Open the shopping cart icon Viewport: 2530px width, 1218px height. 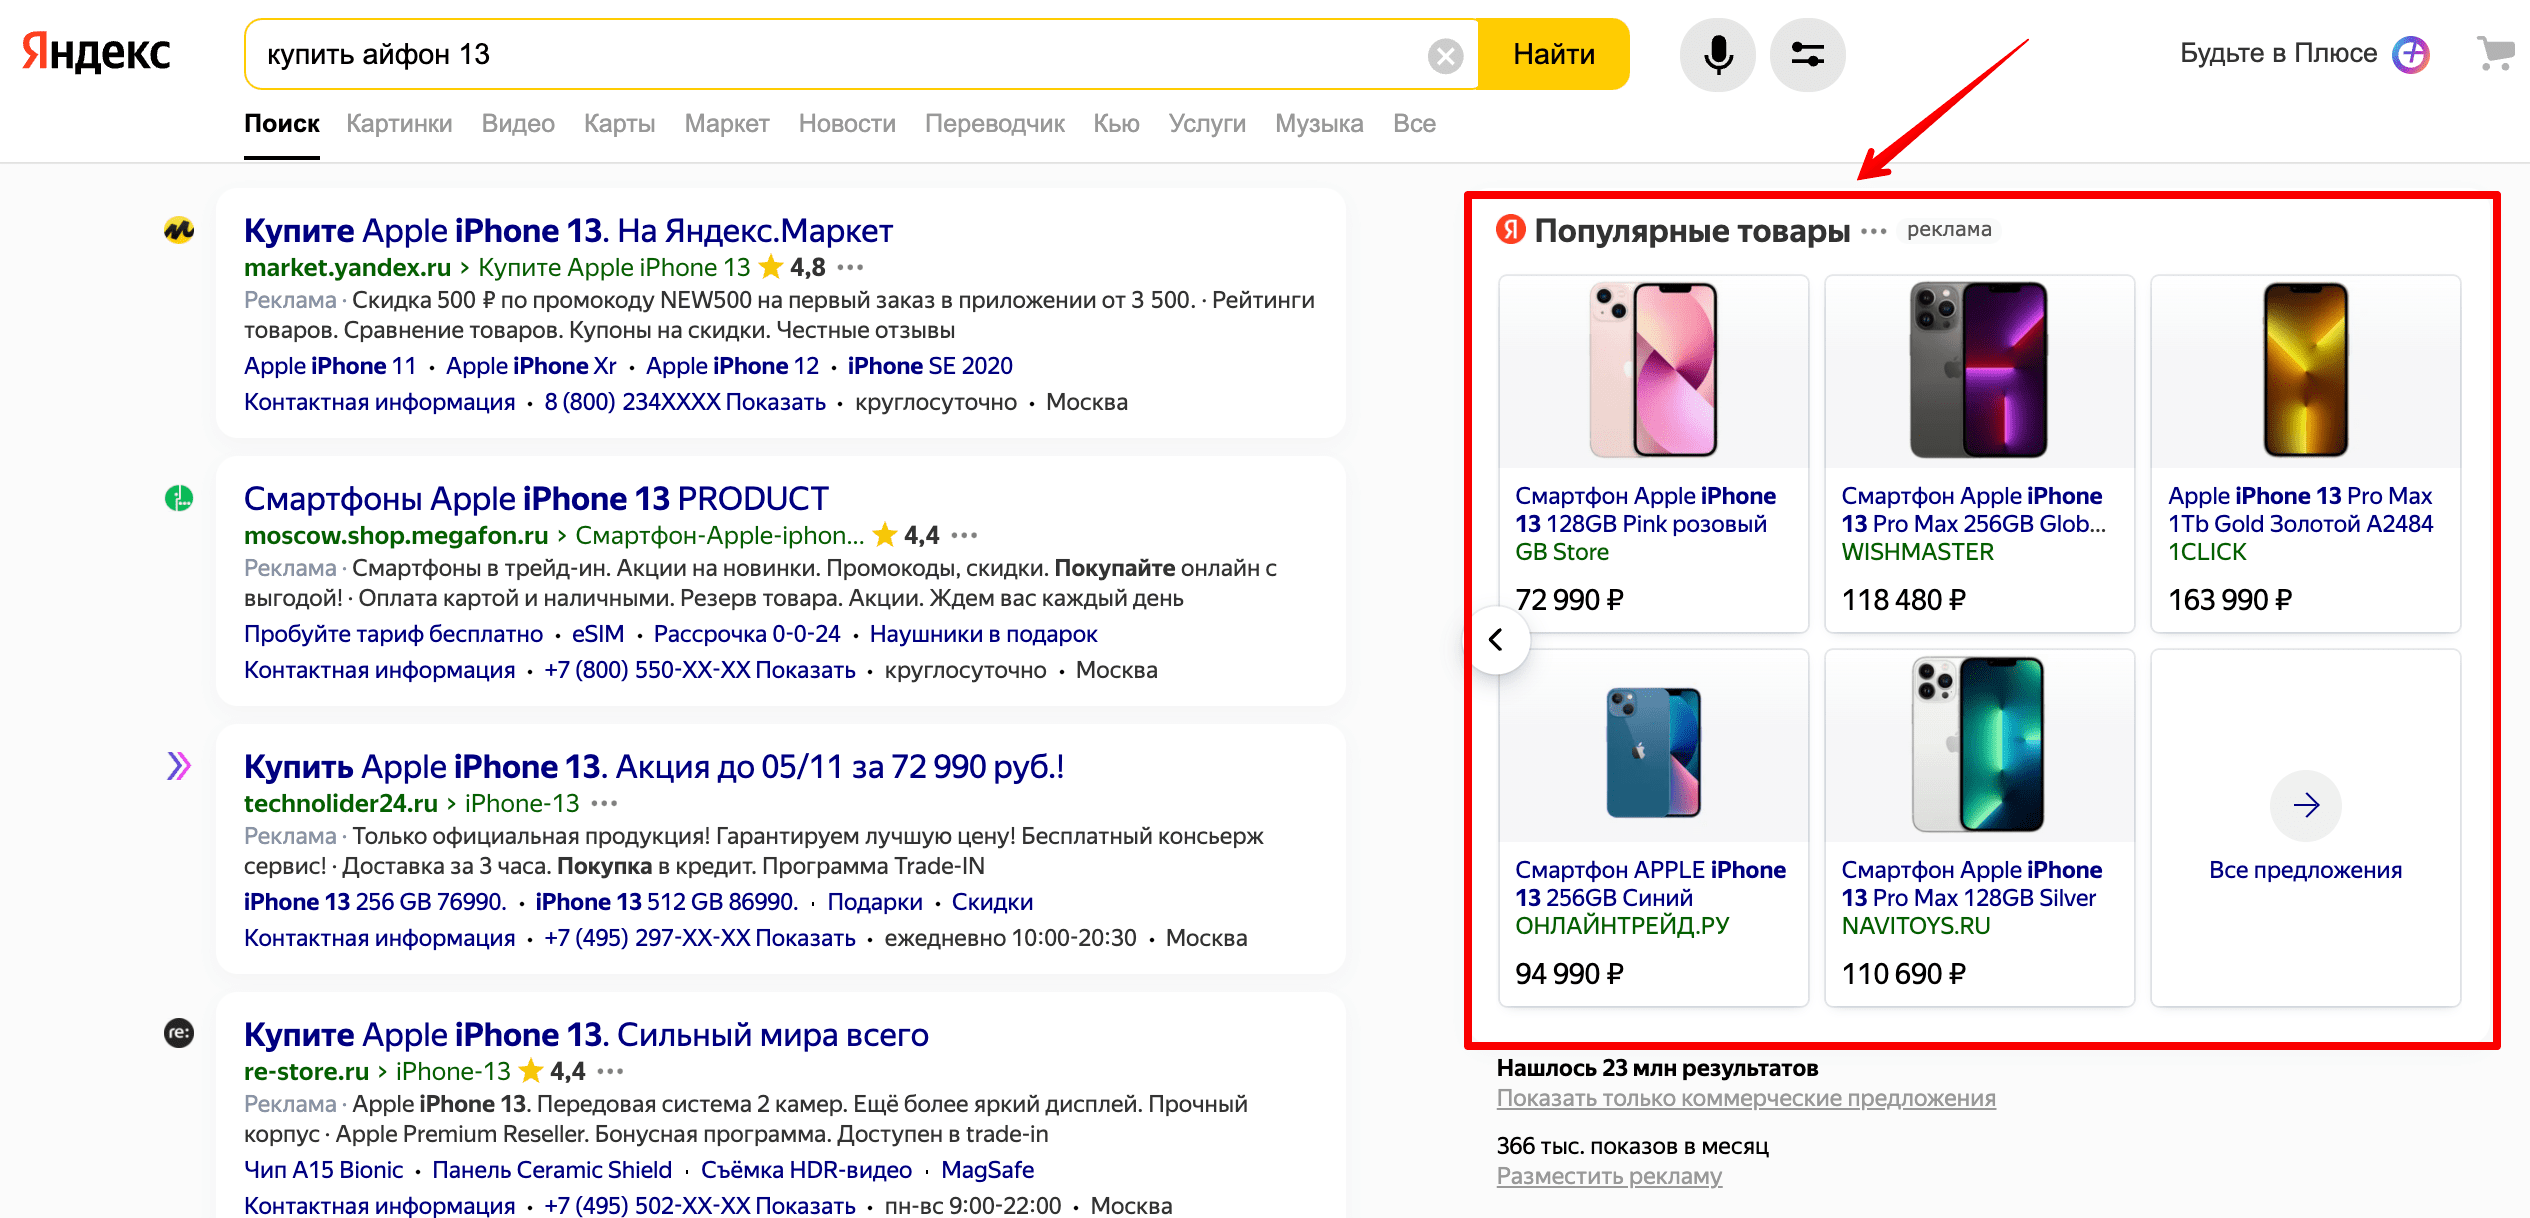[x=2496, y=53]
